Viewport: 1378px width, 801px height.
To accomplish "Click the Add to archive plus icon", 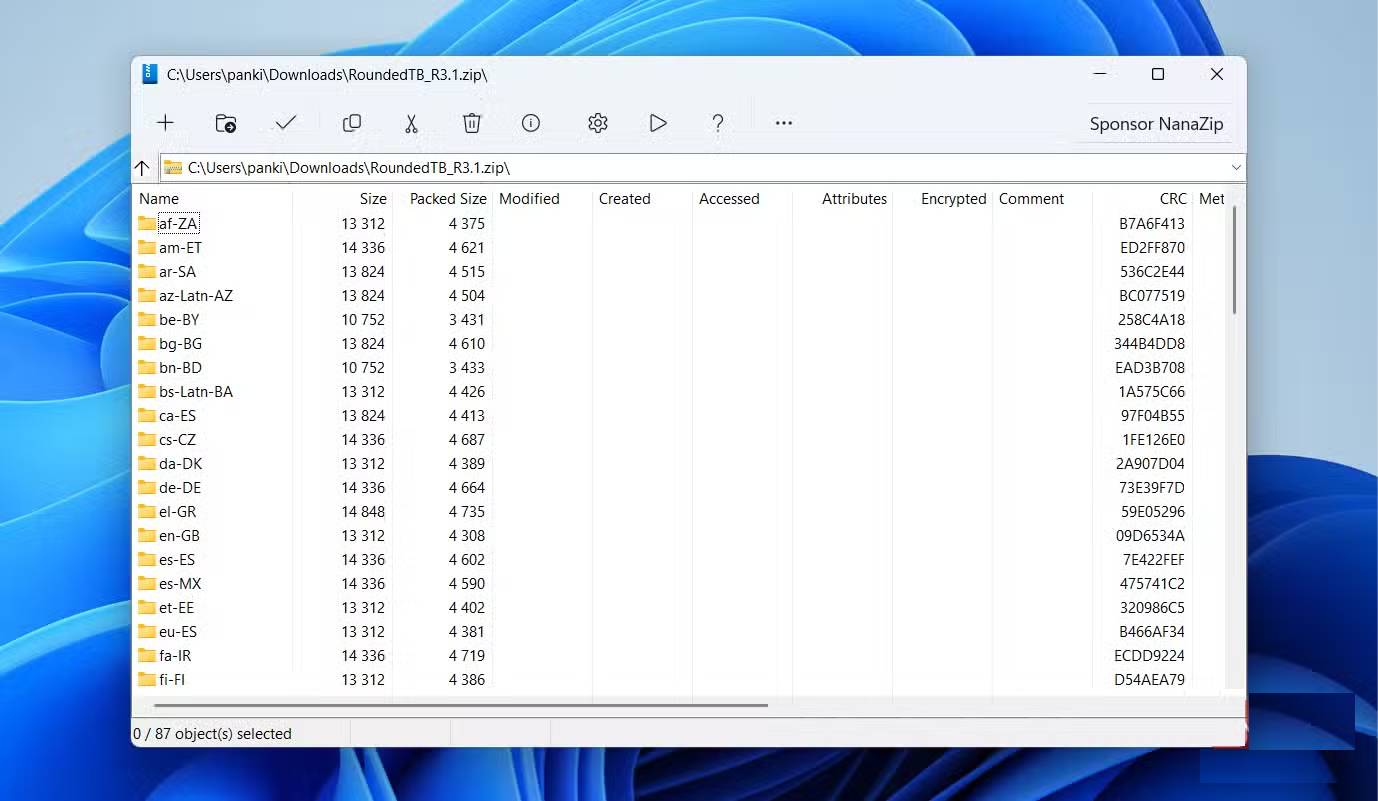I will tap(165, 122).
